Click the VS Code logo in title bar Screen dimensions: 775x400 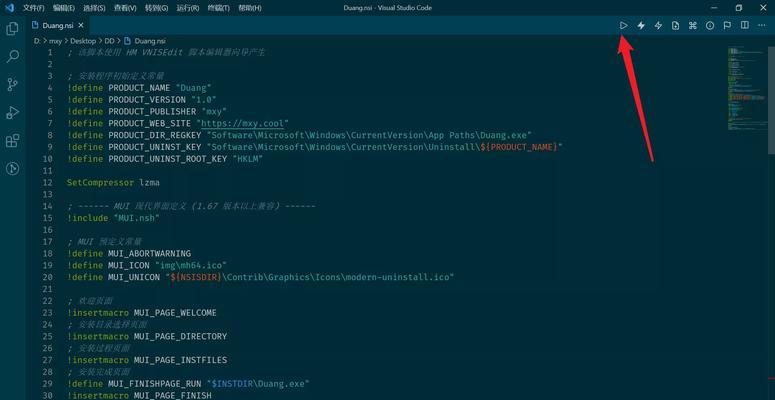tap(9, 8)
